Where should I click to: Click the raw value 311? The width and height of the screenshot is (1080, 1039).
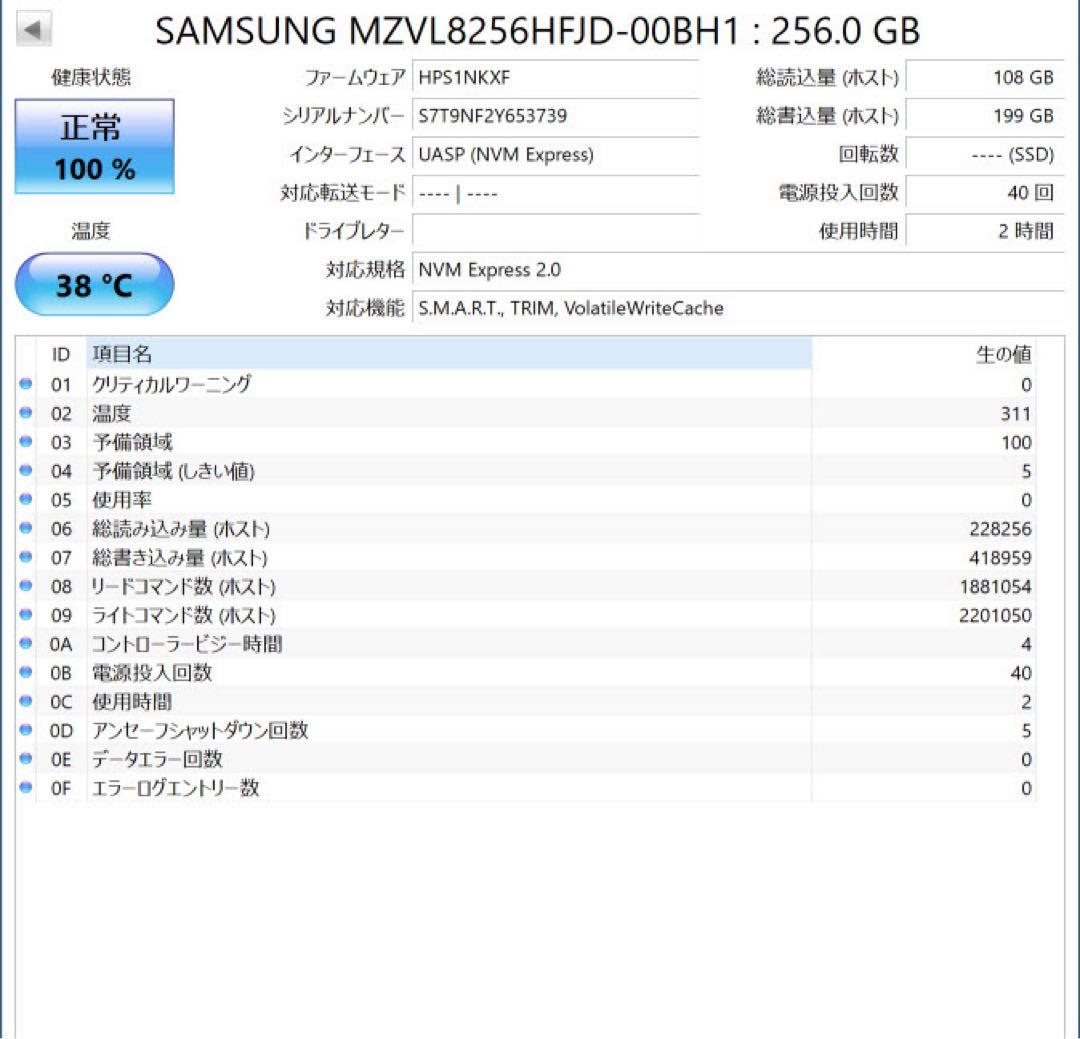pyautogui.click(x=1016, y=413)
